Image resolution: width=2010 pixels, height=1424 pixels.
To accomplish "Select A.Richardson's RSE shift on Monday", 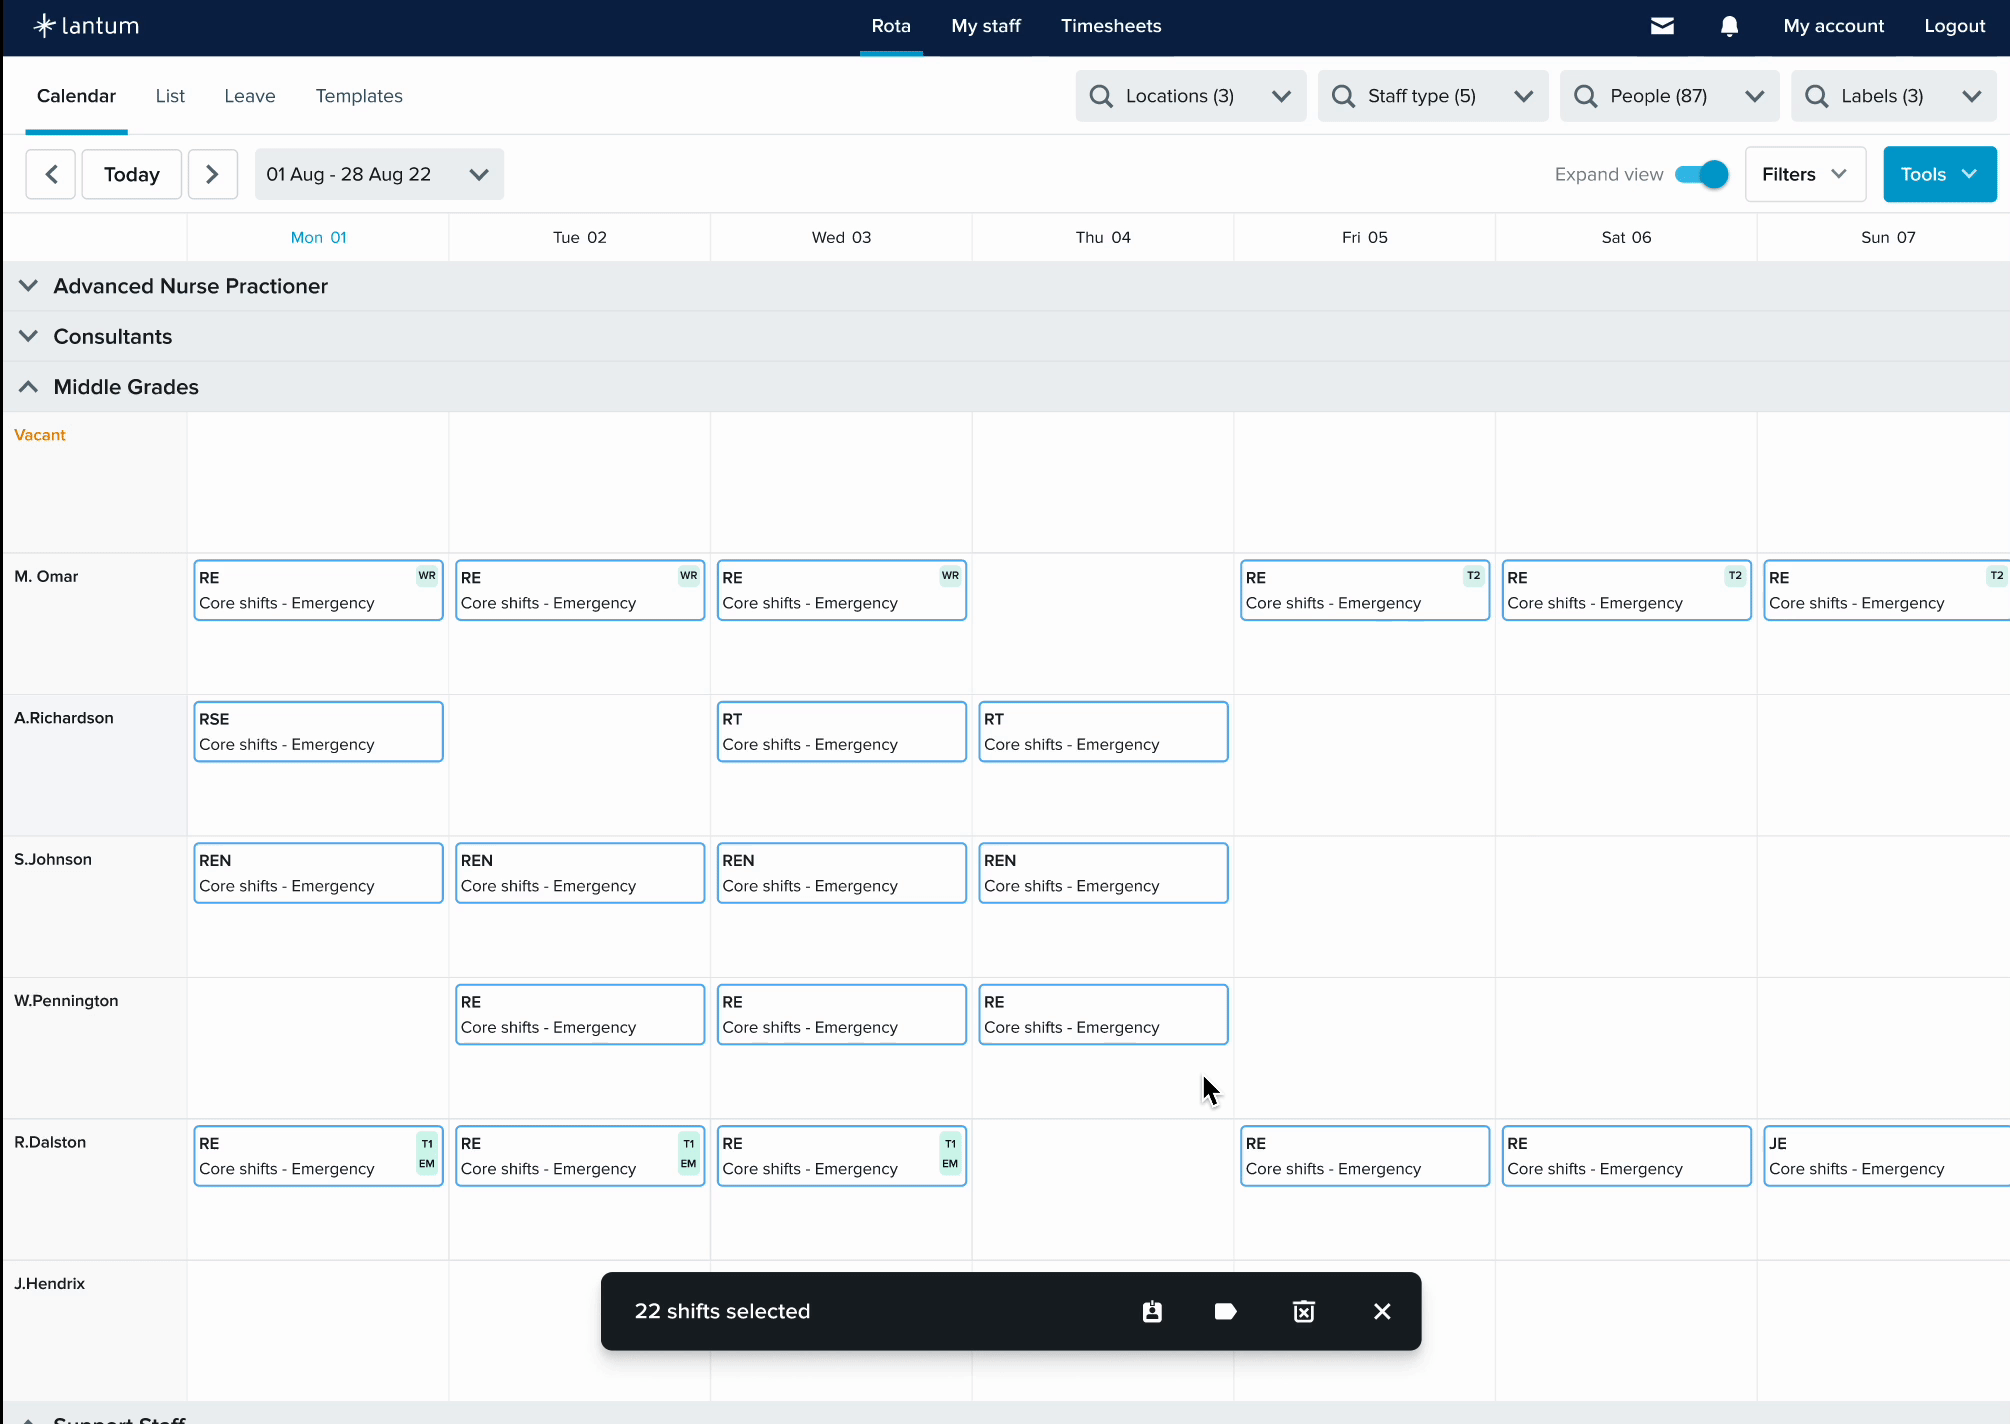I will tap(318, 731).
